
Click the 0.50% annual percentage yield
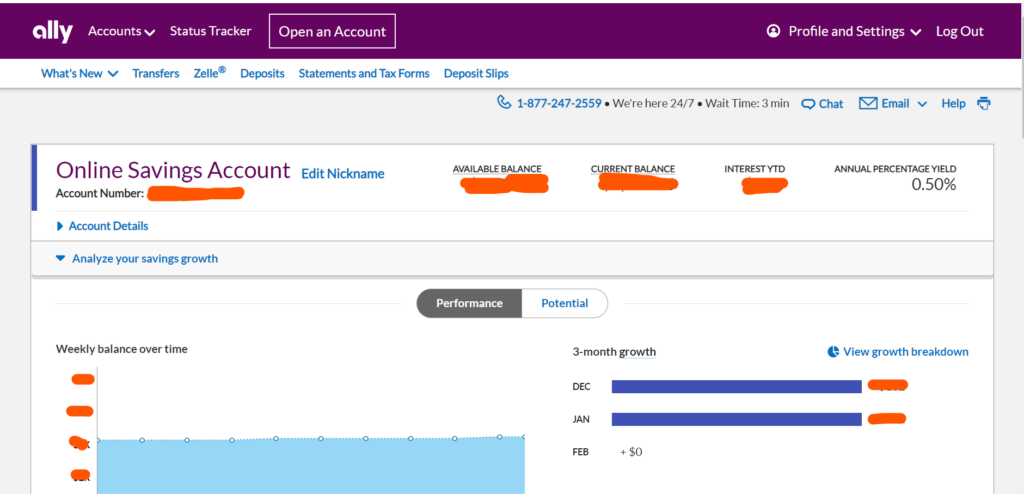pyautogui.click(x=934, y=185)
